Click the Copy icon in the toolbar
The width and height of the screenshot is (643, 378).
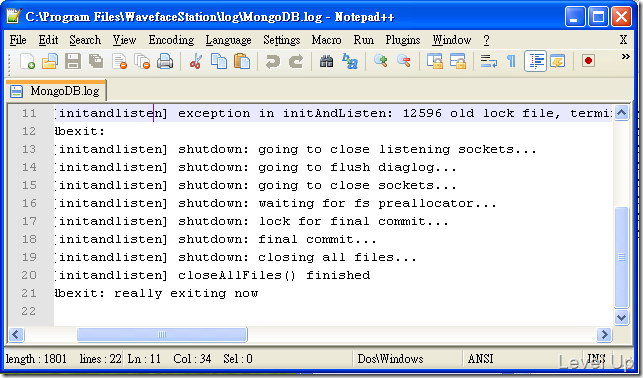coord(219,61)
